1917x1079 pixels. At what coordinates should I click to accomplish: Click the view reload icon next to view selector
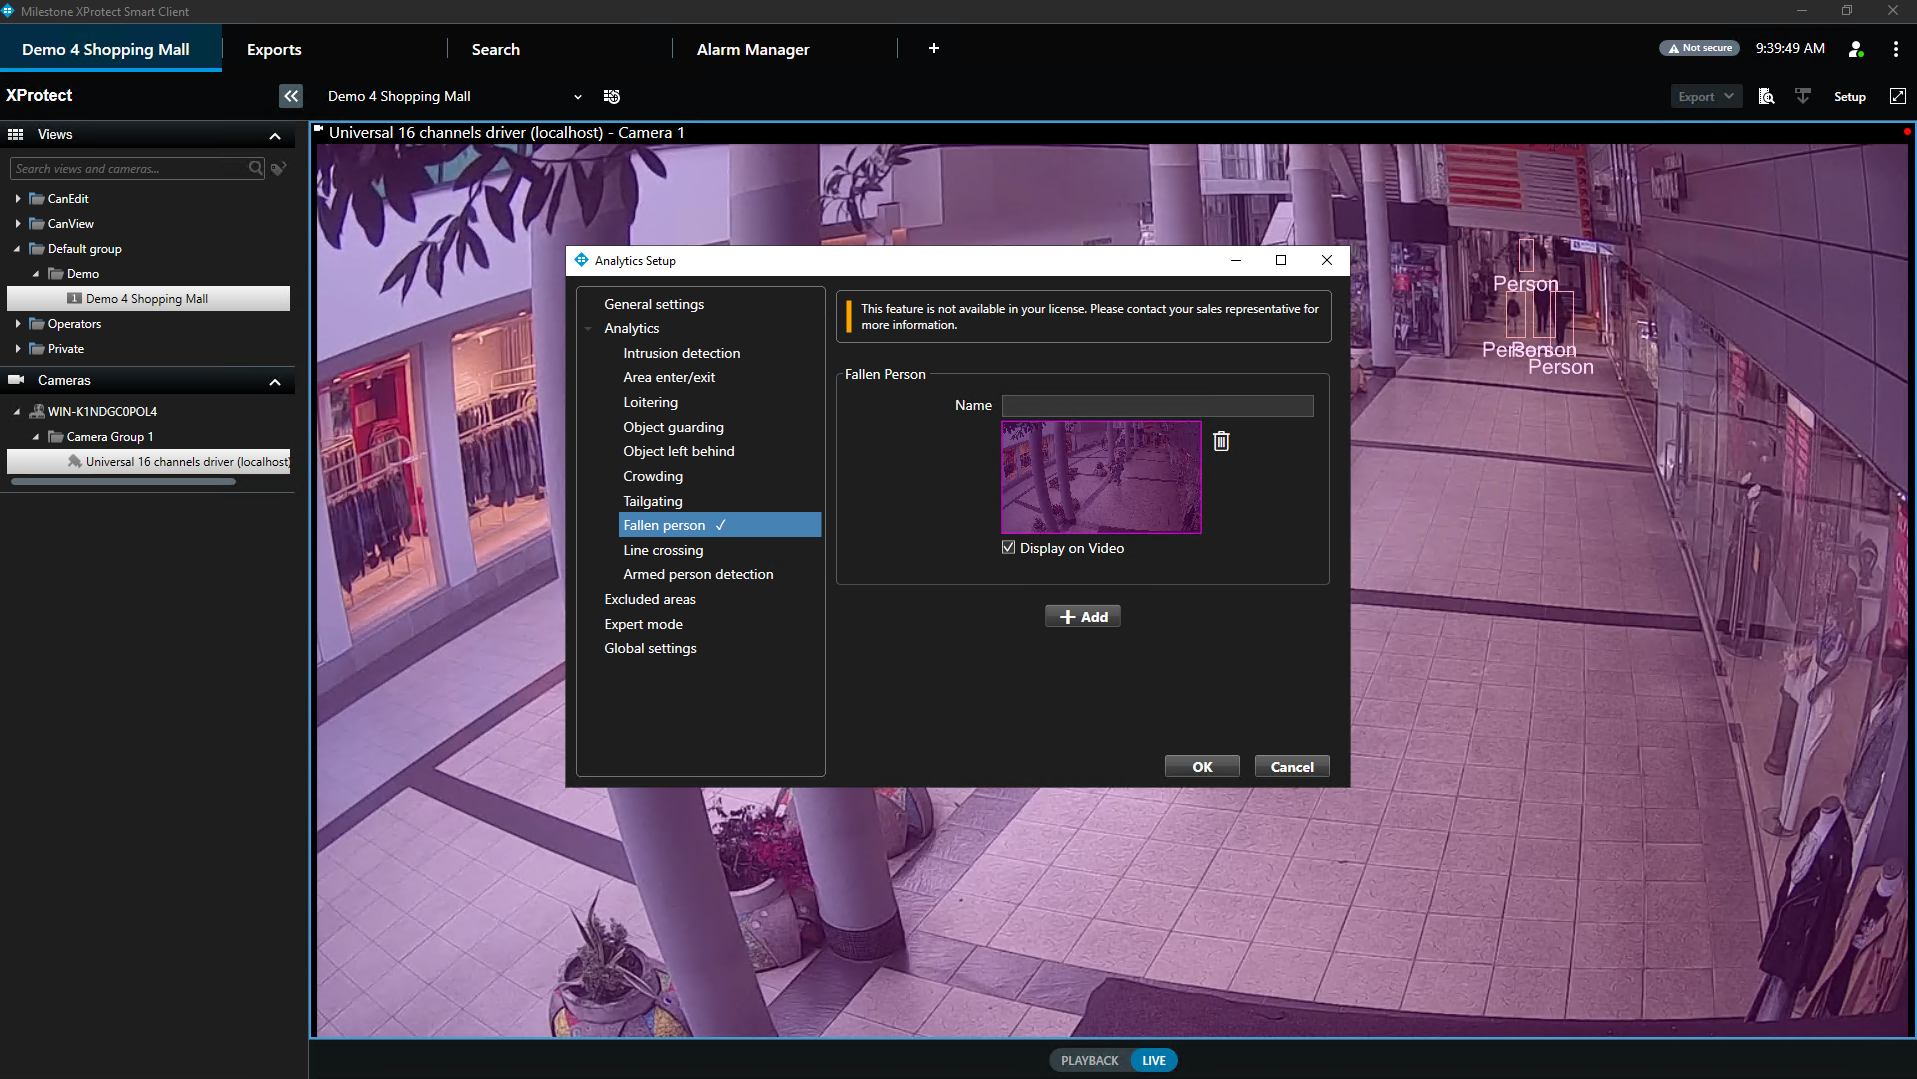[612, 97]
